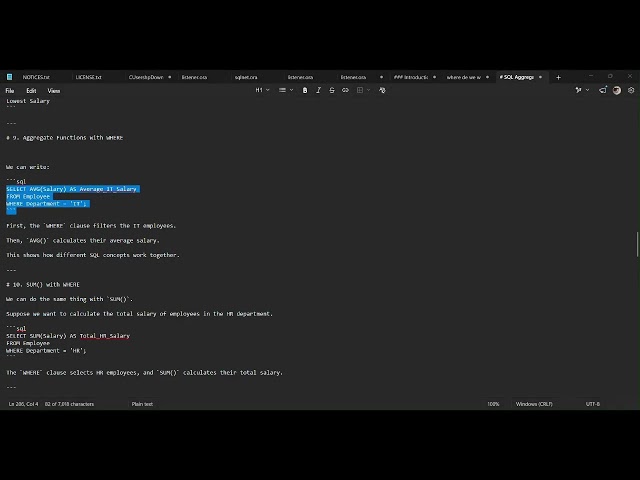
Task: Switch to the NOTICES.txt tab
Action: click(36, 77)
